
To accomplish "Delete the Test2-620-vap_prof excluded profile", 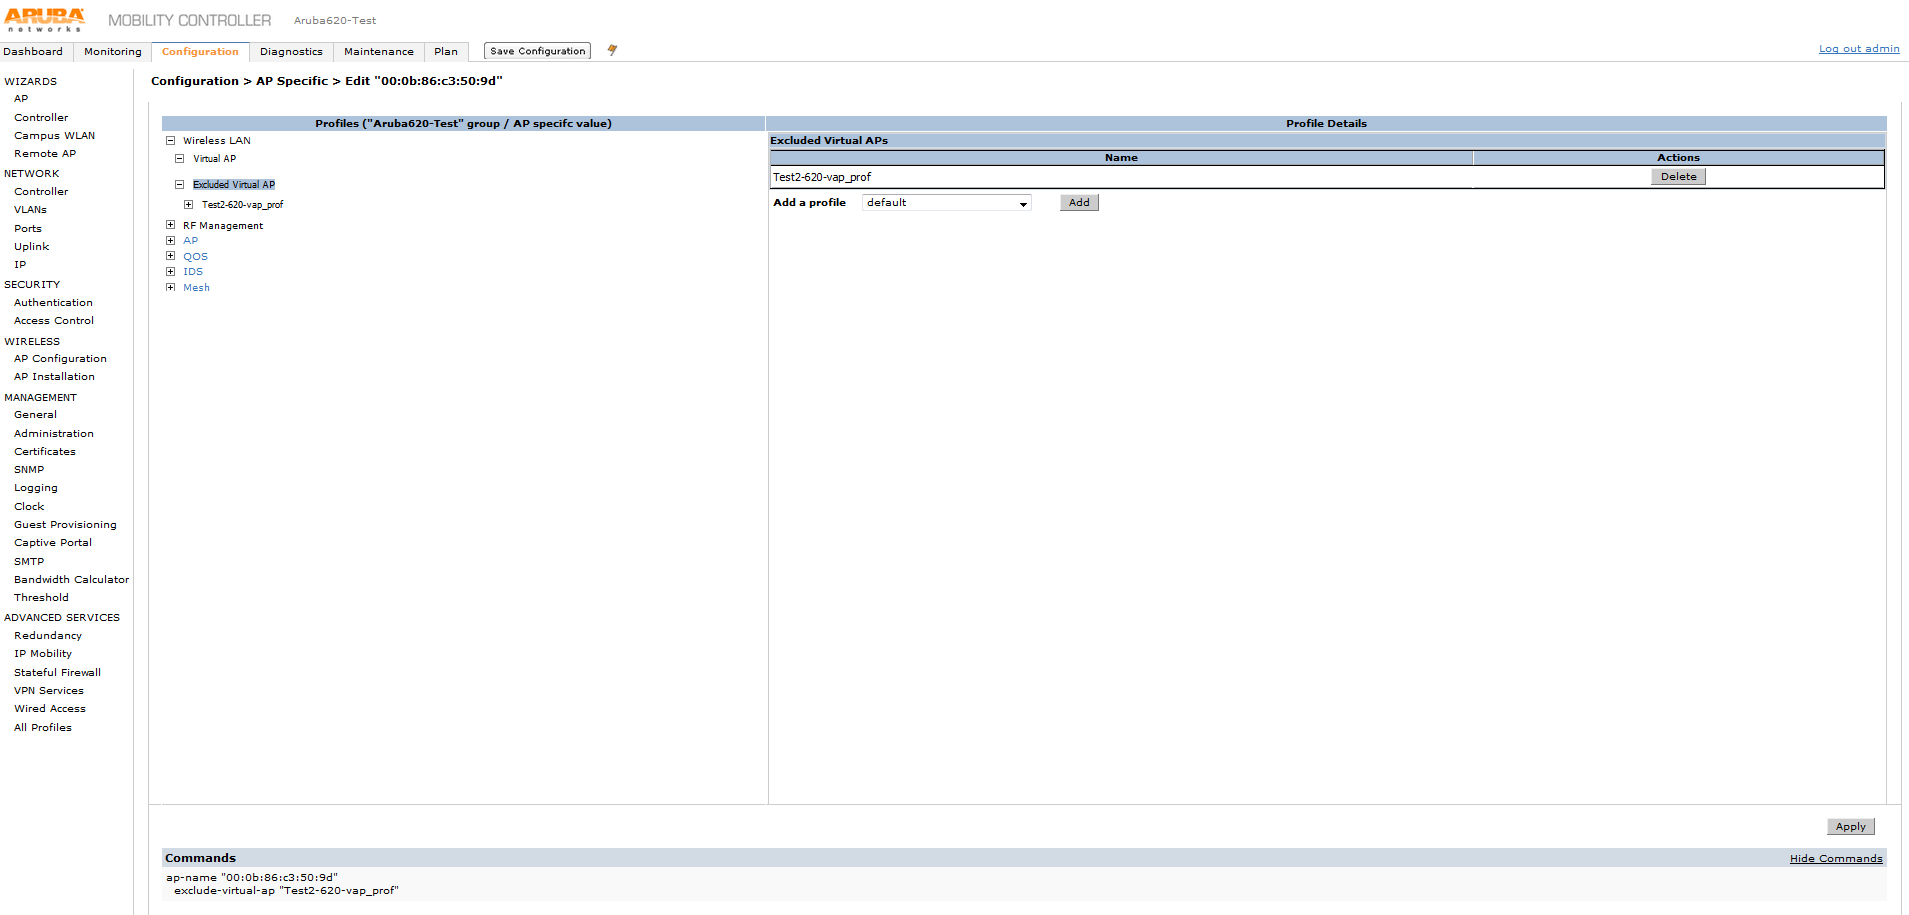I will pos(1678,177).
